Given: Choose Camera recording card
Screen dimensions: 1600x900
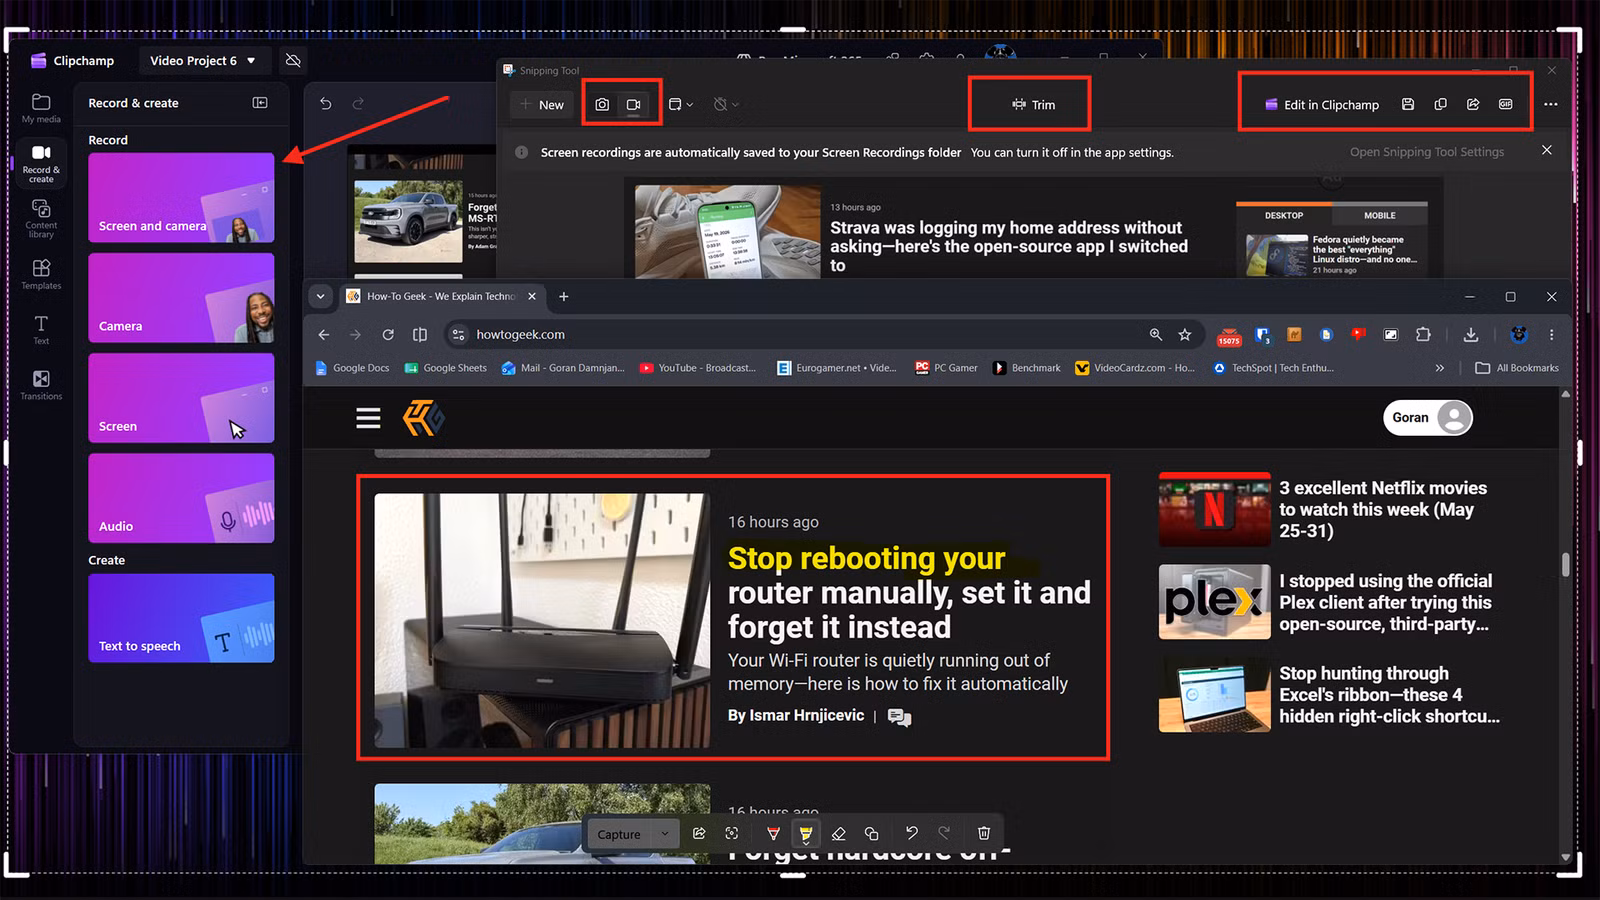Looking at the screenshot, I should [x=181, y=298].
